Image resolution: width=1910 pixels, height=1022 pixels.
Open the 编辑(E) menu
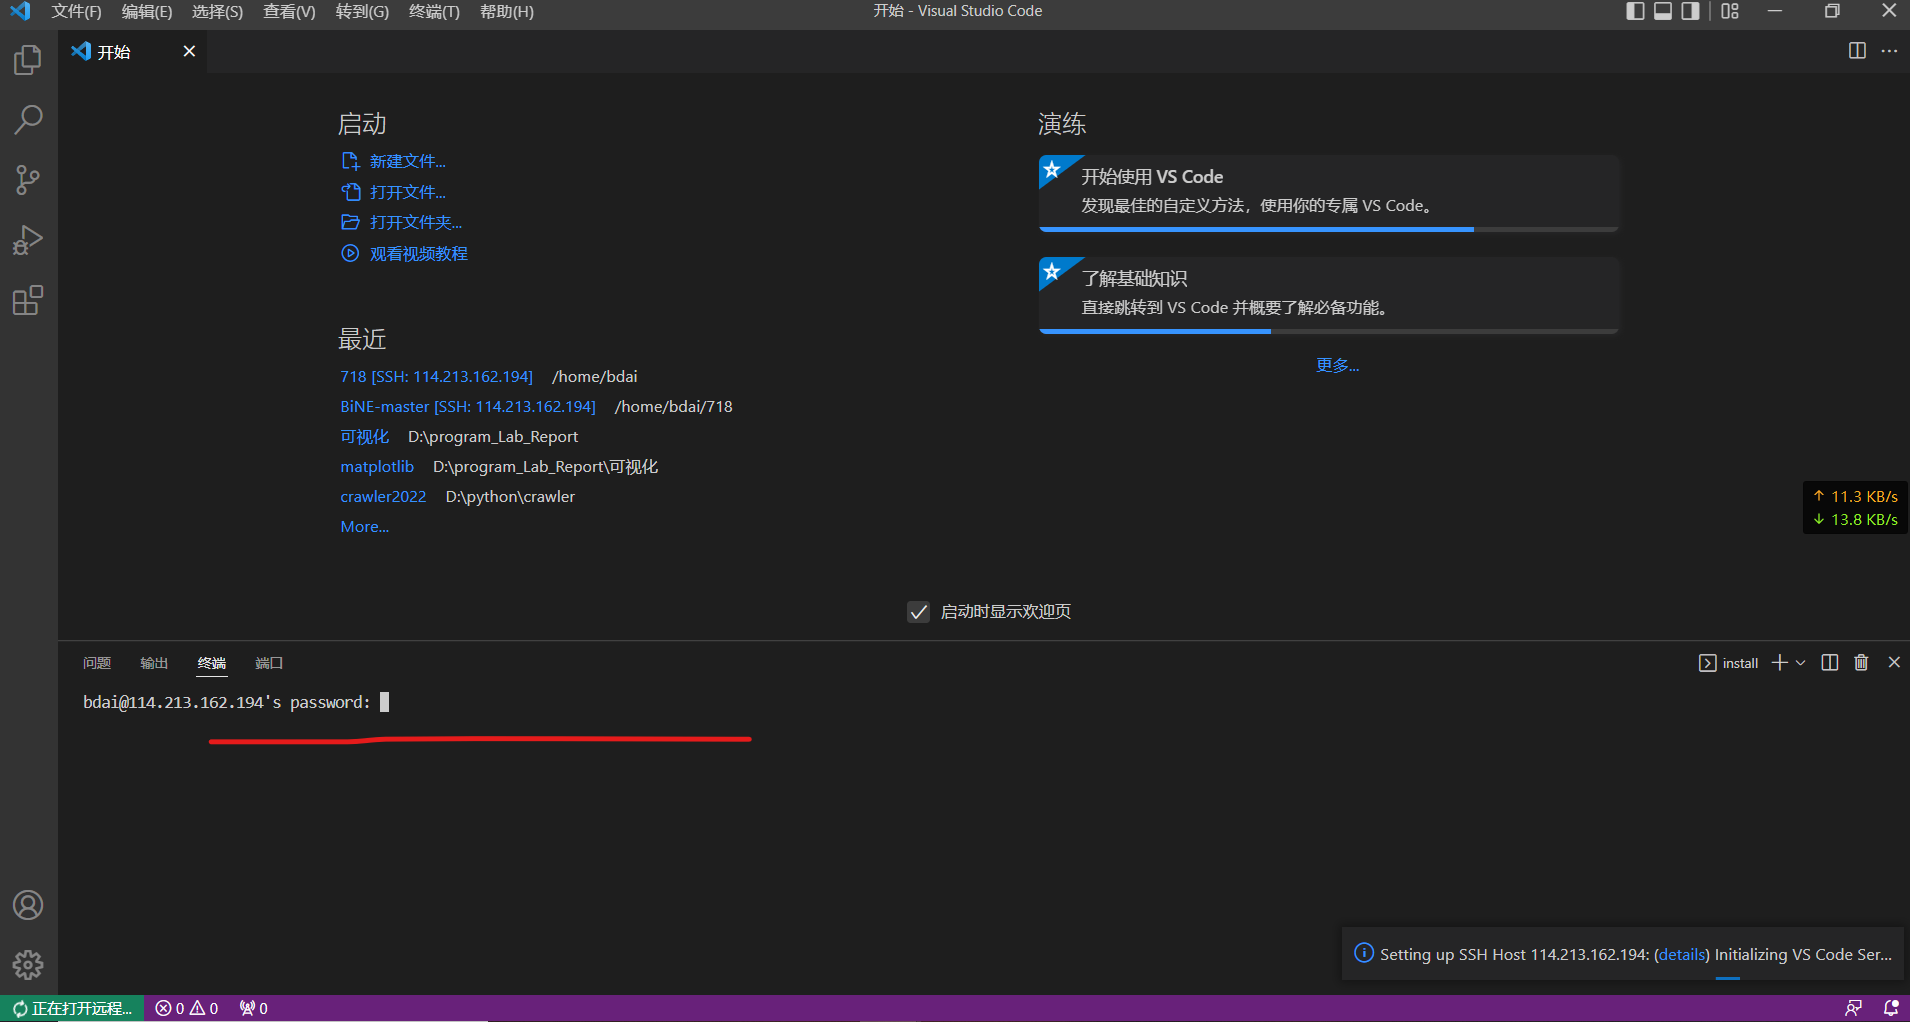point(147,12)
